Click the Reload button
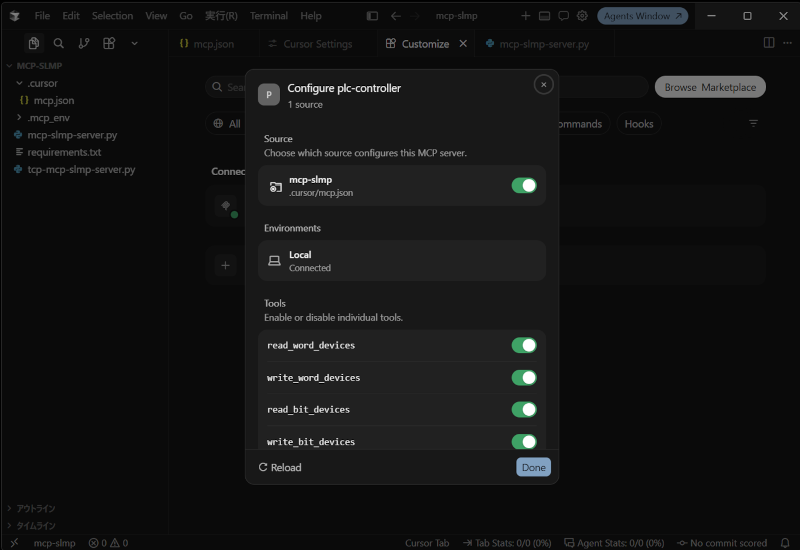The width and height of the screenshot is (800, 550). point(280,467)
